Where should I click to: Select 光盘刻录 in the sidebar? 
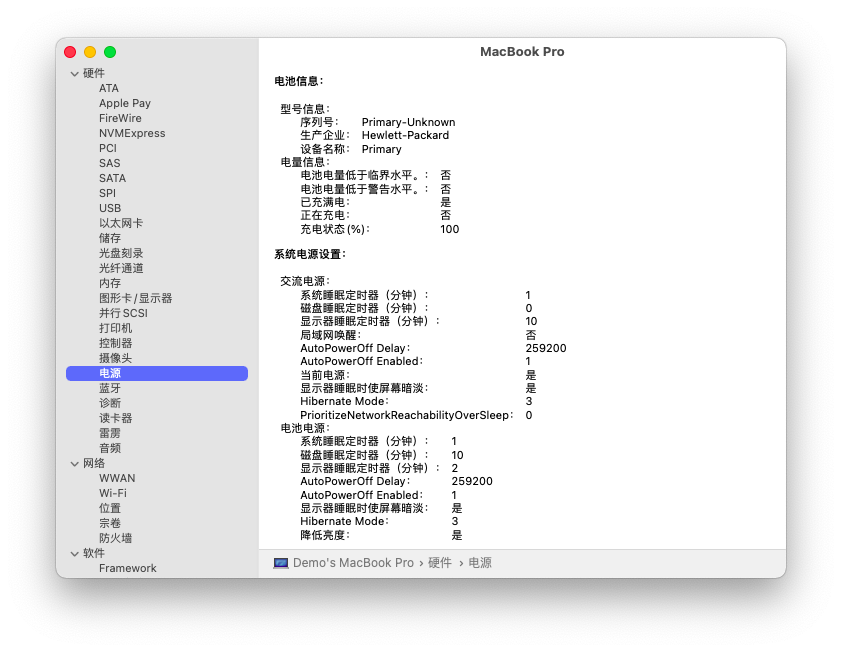click(x=121, y=253)
